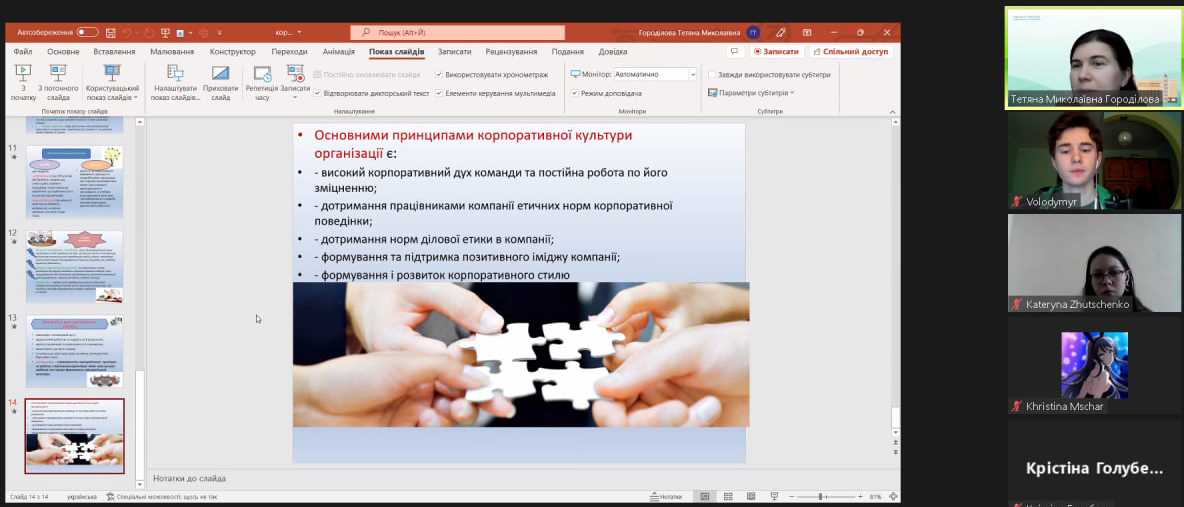
Task: Enable 'Завжди використовувати субтитри' checkbox
Action: point(711,75)
